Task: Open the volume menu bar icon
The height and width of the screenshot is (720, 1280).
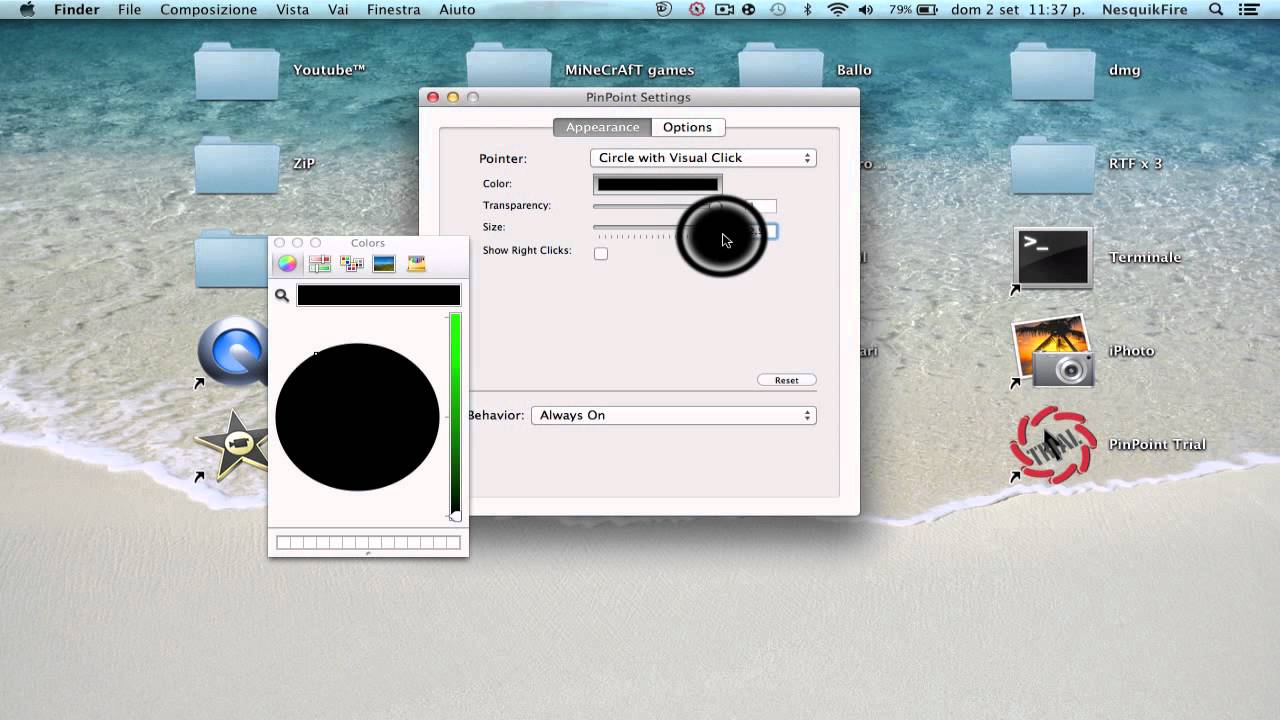Action: click(866, 9)
